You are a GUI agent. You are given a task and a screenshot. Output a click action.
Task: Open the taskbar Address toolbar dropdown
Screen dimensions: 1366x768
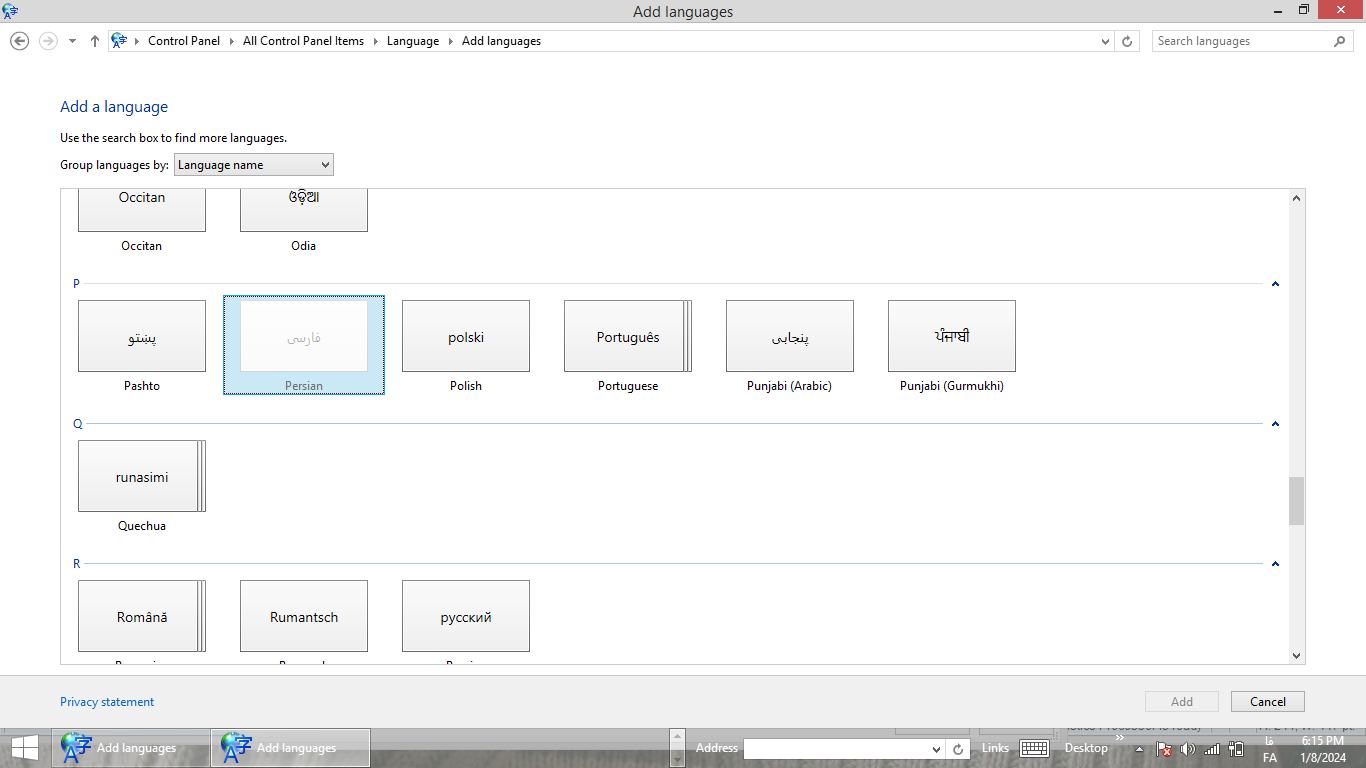(x=936, y=749)
